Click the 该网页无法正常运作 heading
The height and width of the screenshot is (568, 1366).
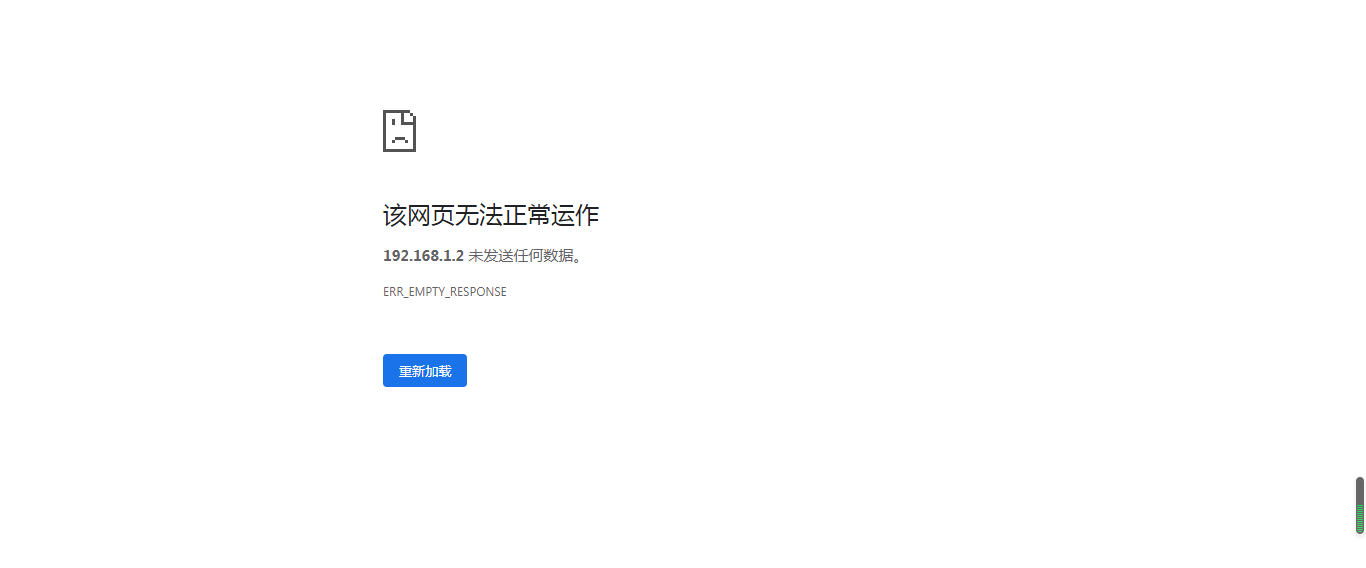point(491,215)
